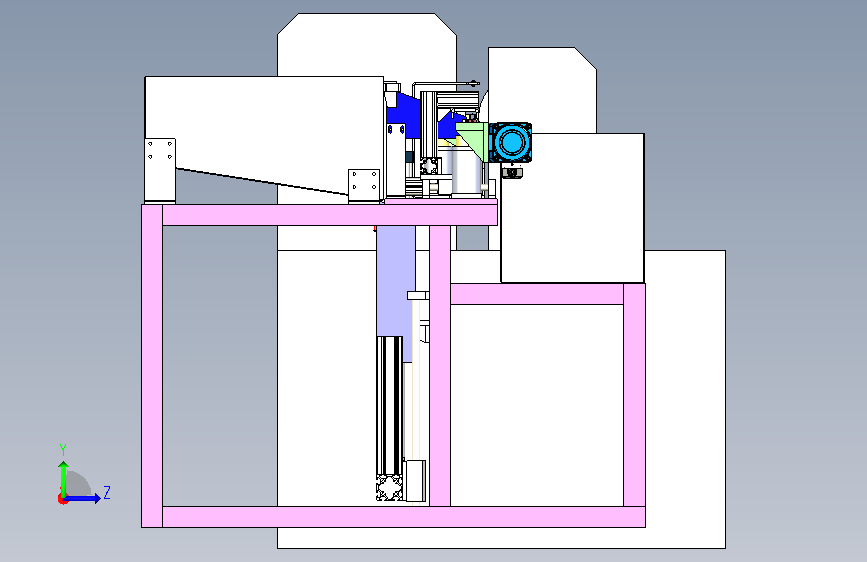867x562 pixels.
Task: Select the white cylinder below the green bracket
Action: 466,170
